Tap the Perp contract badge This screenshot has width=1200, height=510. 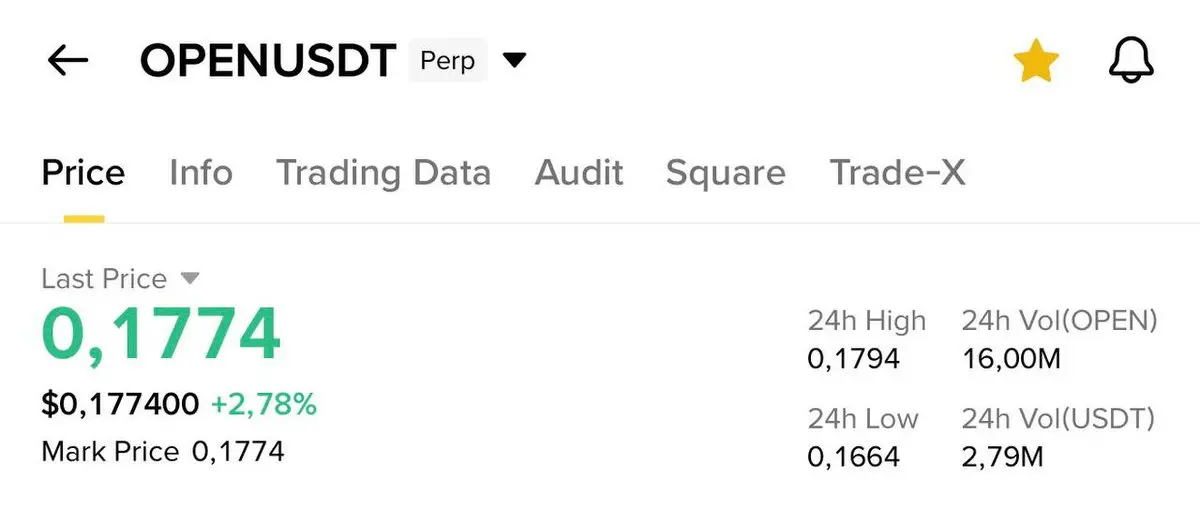pos(447,61)
